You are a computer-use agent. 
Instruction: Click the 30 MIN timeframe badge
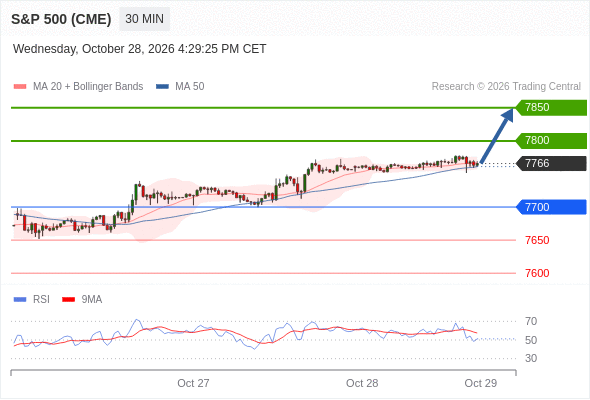144,19
